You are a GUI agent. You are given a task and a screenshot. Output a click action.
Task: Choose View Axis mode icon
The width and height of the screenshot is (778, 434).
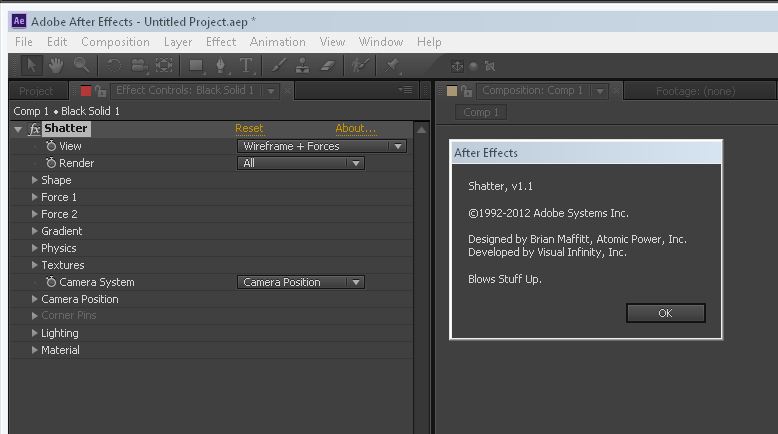(x=490, y=66)
